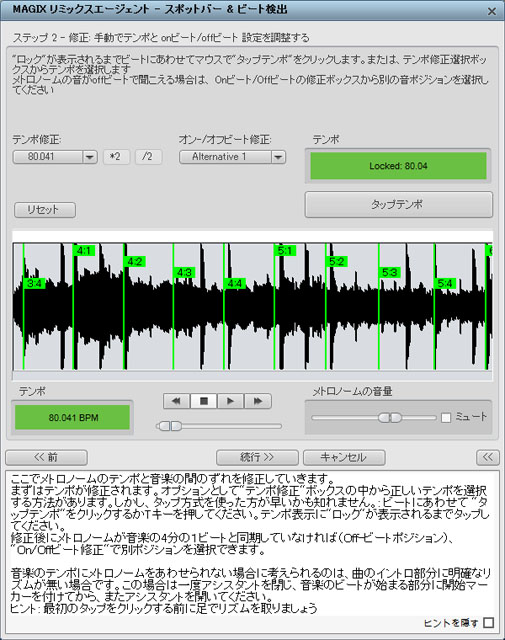Click the metronome volume slider handle
The width and height of the screenshot is (505, 640).
390,418
